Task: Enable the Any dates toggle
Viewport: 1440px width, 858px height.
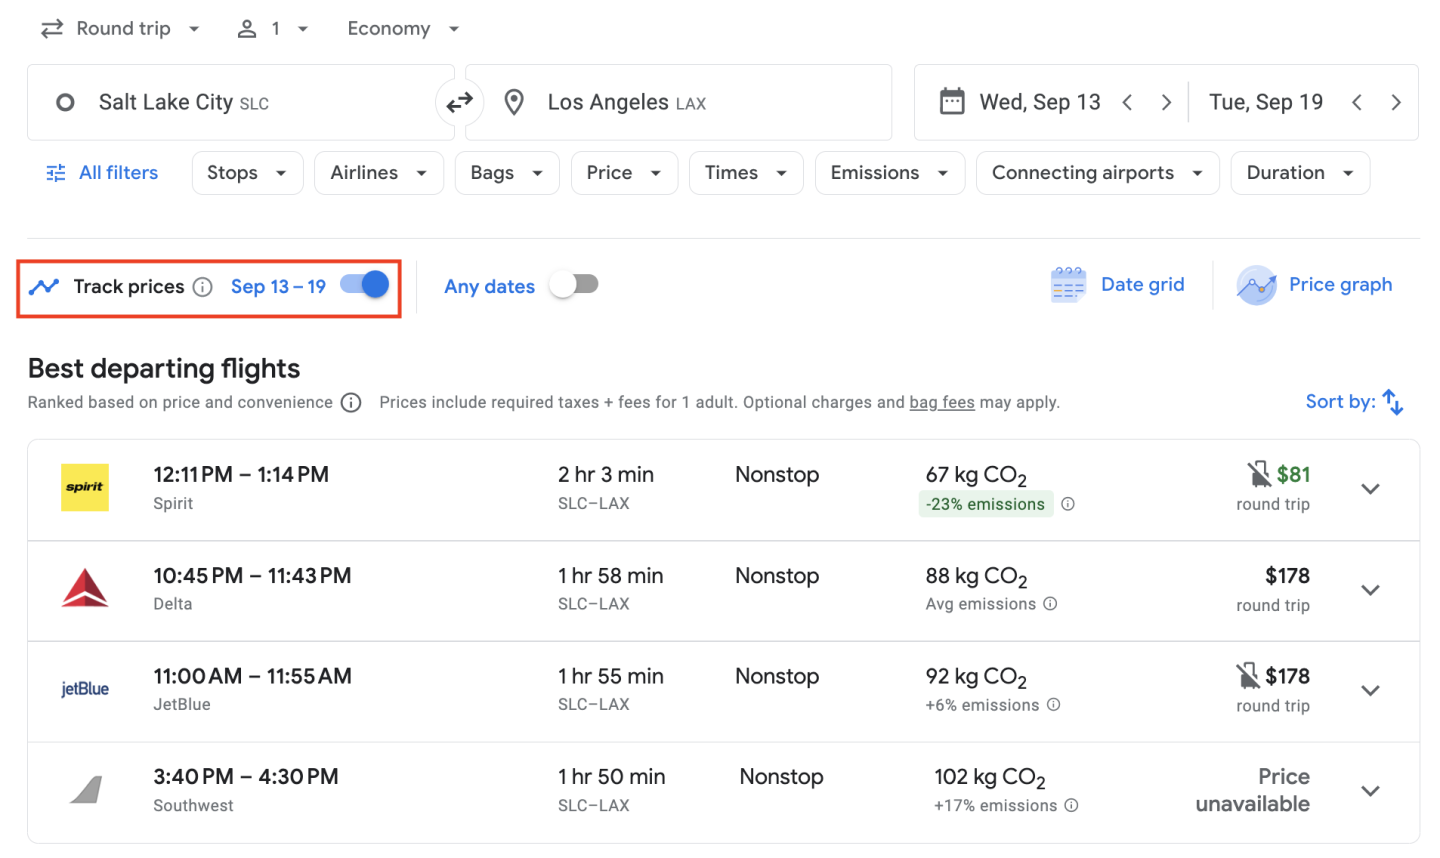Action: pyautogui.click(x=574, y=285)
